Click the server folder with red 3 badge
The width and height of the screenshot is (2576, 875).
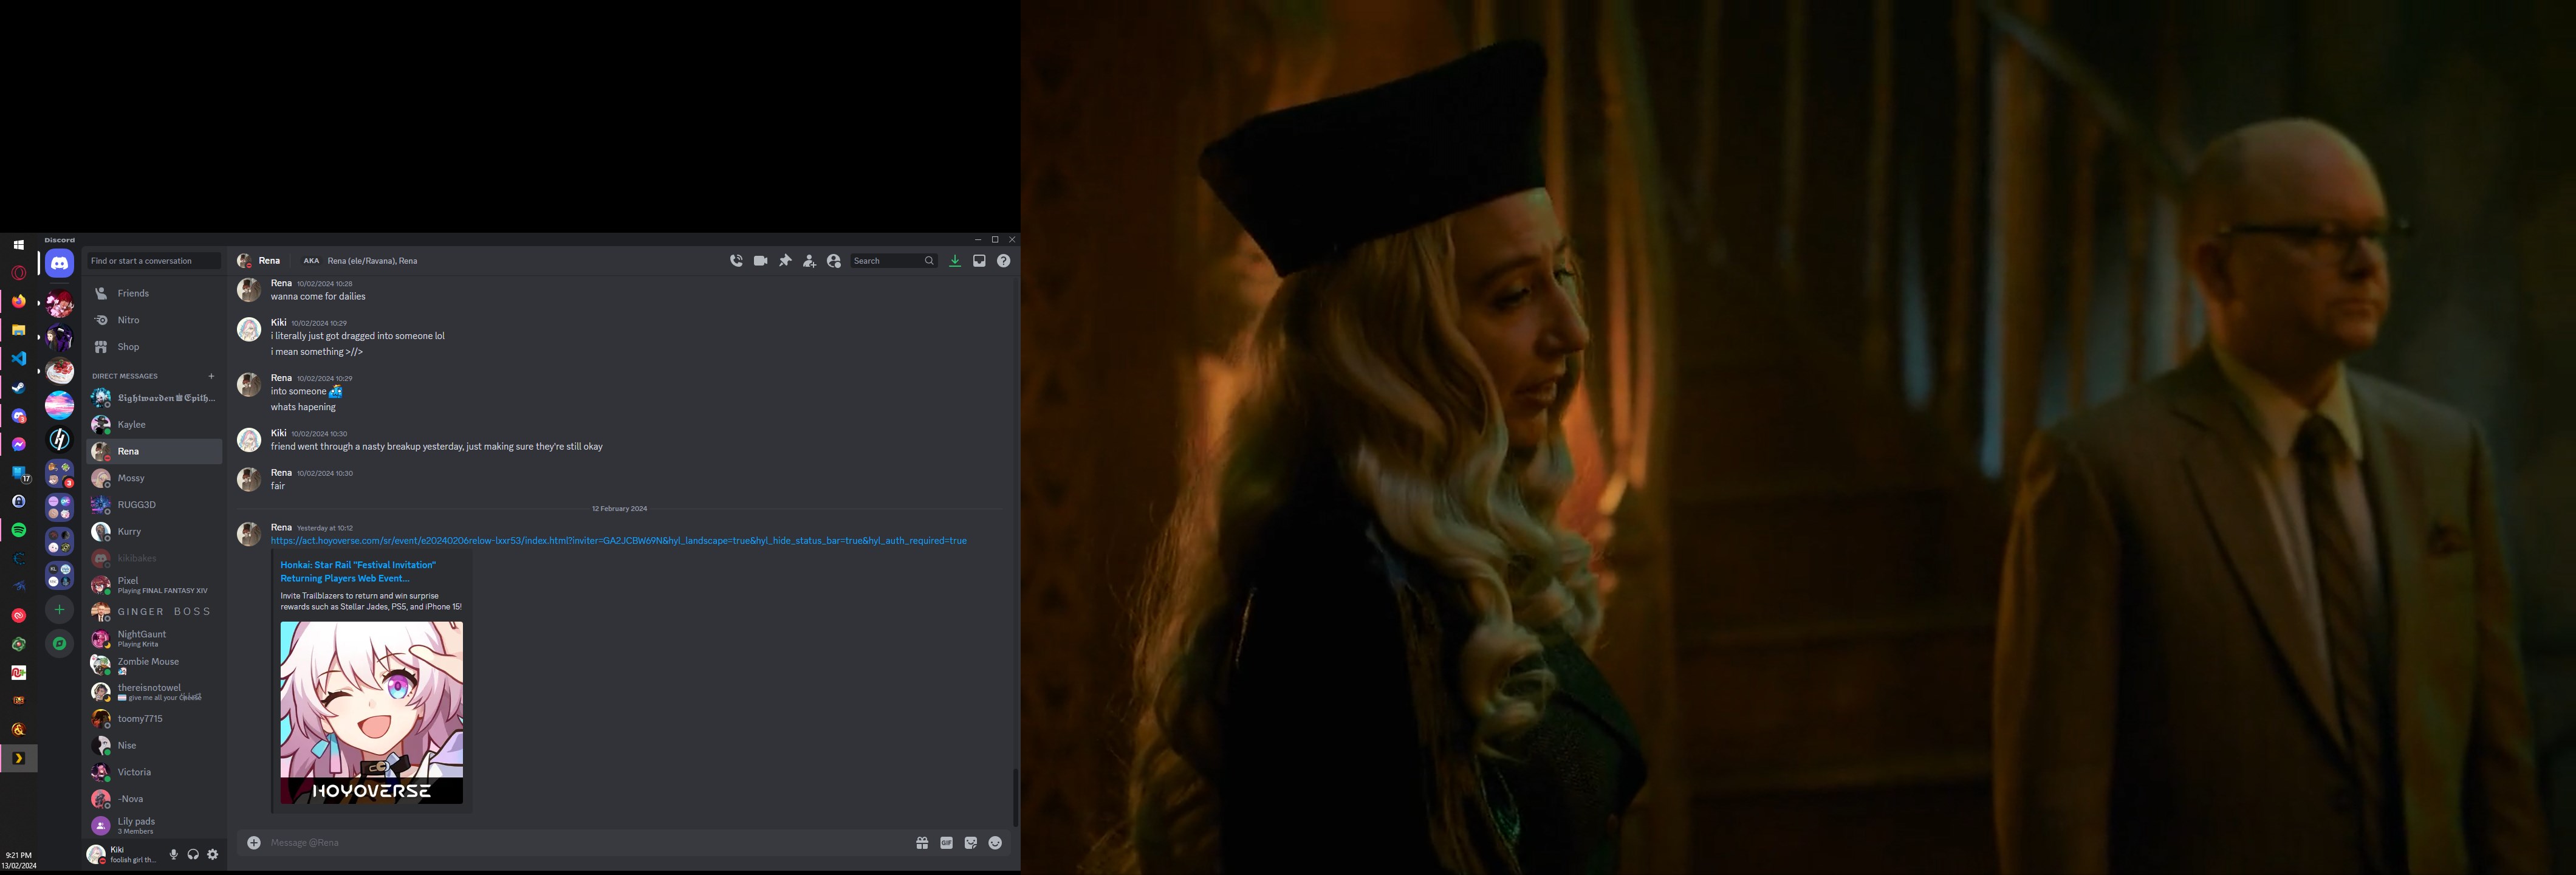pos(59,474)
